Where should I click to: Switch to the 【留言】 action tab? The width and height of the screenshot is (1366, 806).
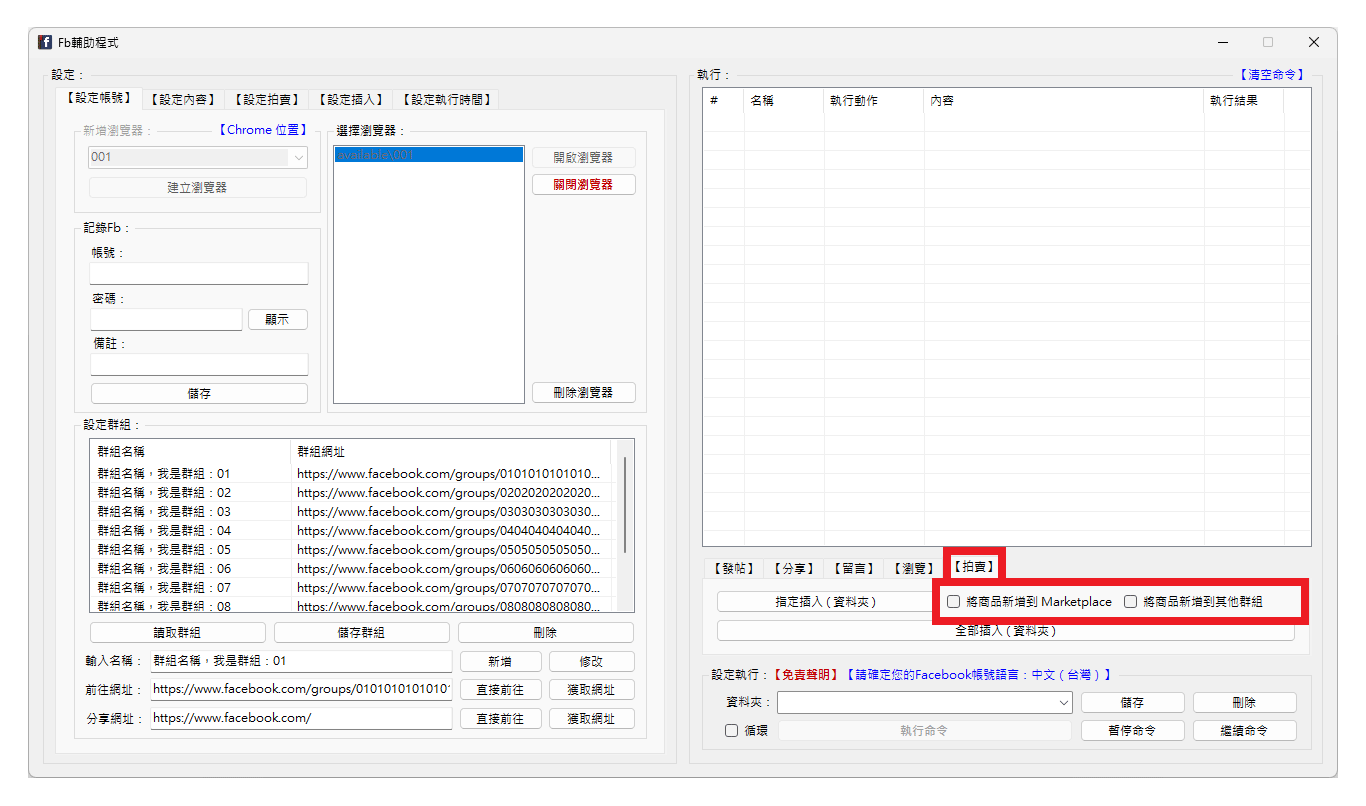click(x=855, y=568)
